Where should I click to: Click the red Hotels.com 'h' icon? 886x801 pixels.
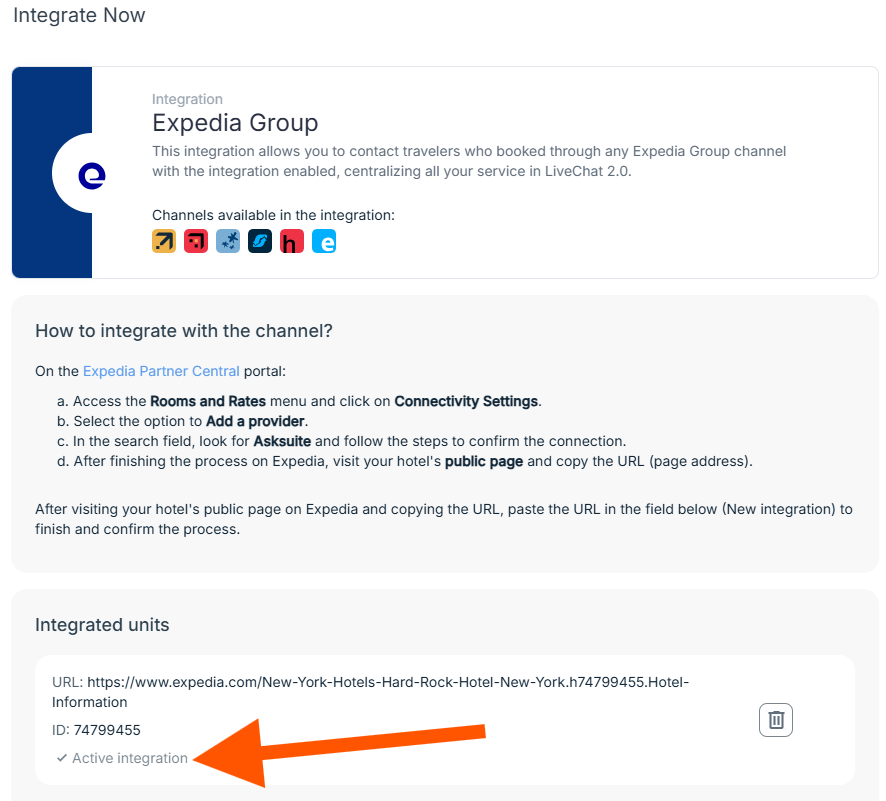click(292, 241)
